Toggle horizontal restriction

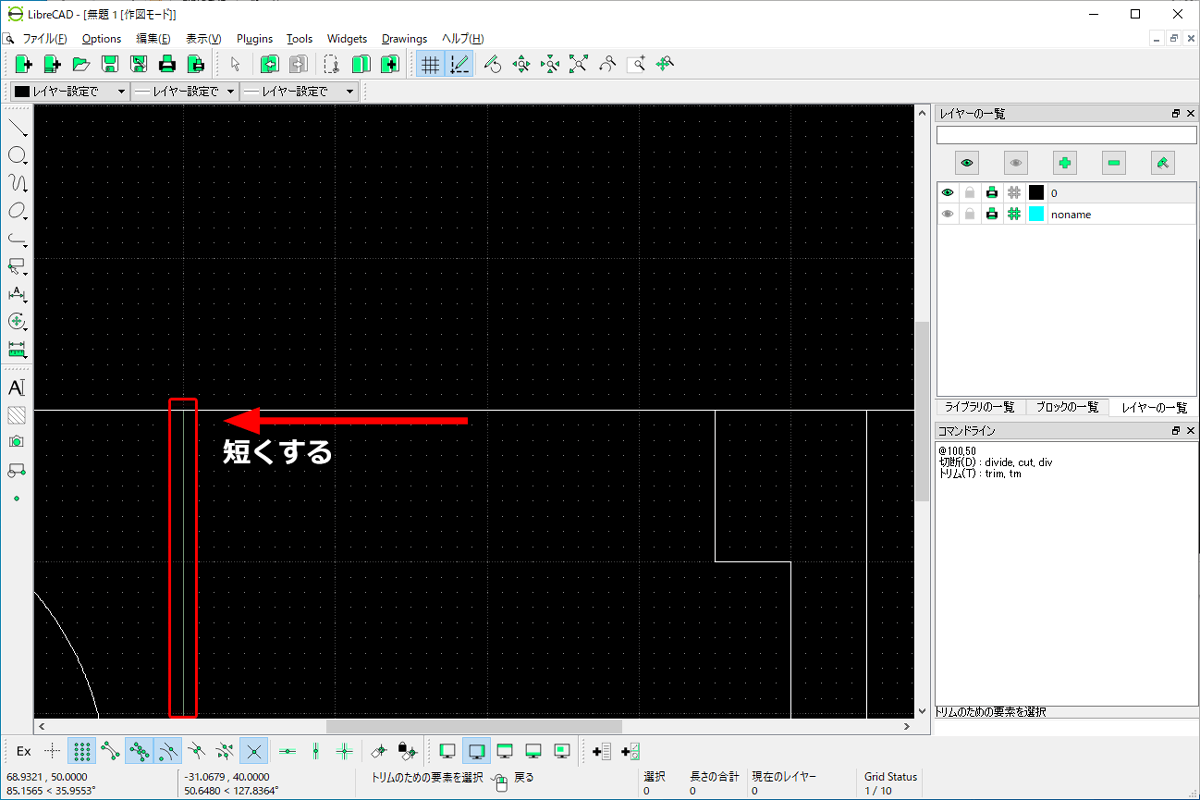288,750
